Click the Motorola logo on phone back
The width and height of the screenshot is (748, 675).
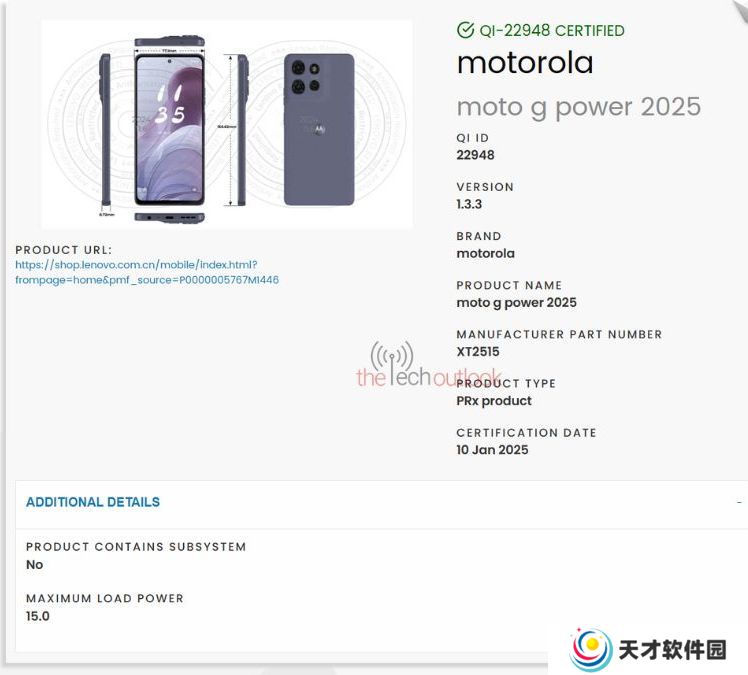coord(319,129)
